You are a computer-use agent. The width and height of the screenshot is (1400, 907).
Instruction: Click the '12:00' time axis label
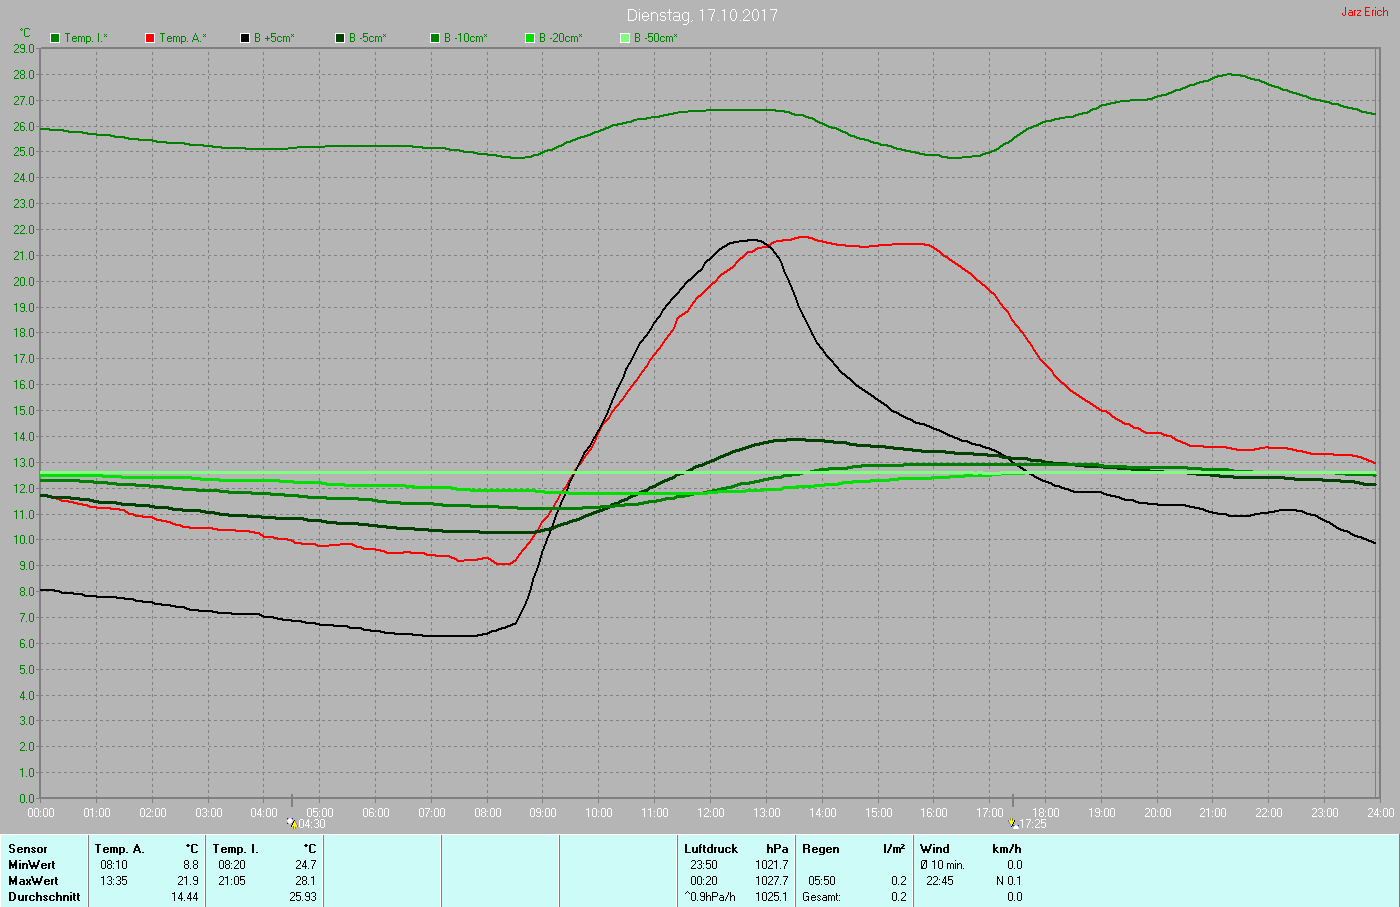tap(711, 813)
